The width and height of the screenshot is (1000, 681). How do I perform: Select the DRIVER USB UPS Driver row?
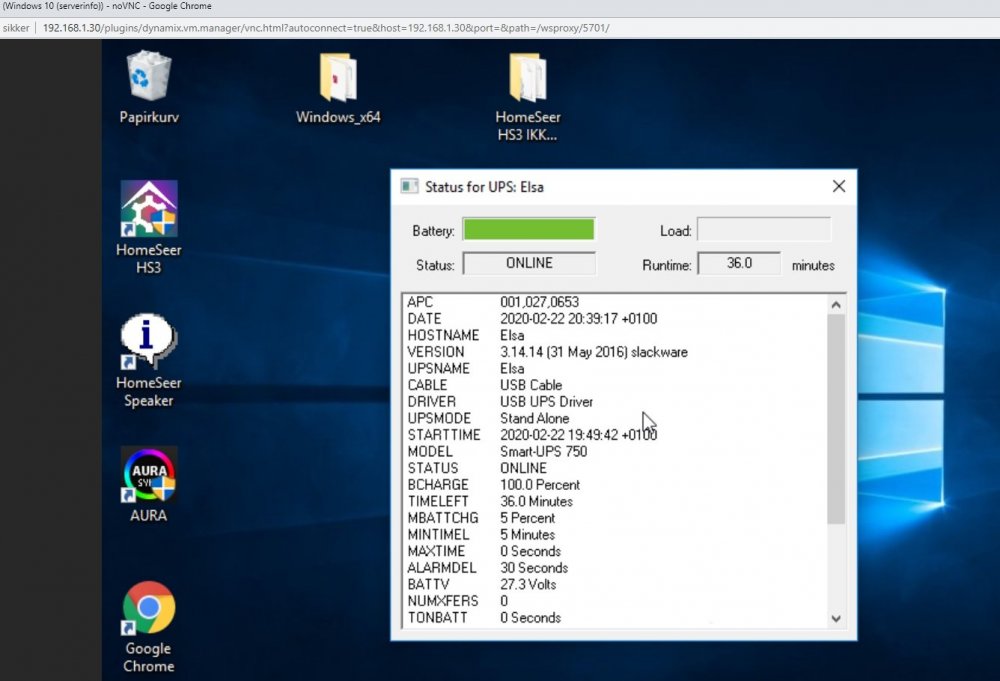(x=615, y=402)
